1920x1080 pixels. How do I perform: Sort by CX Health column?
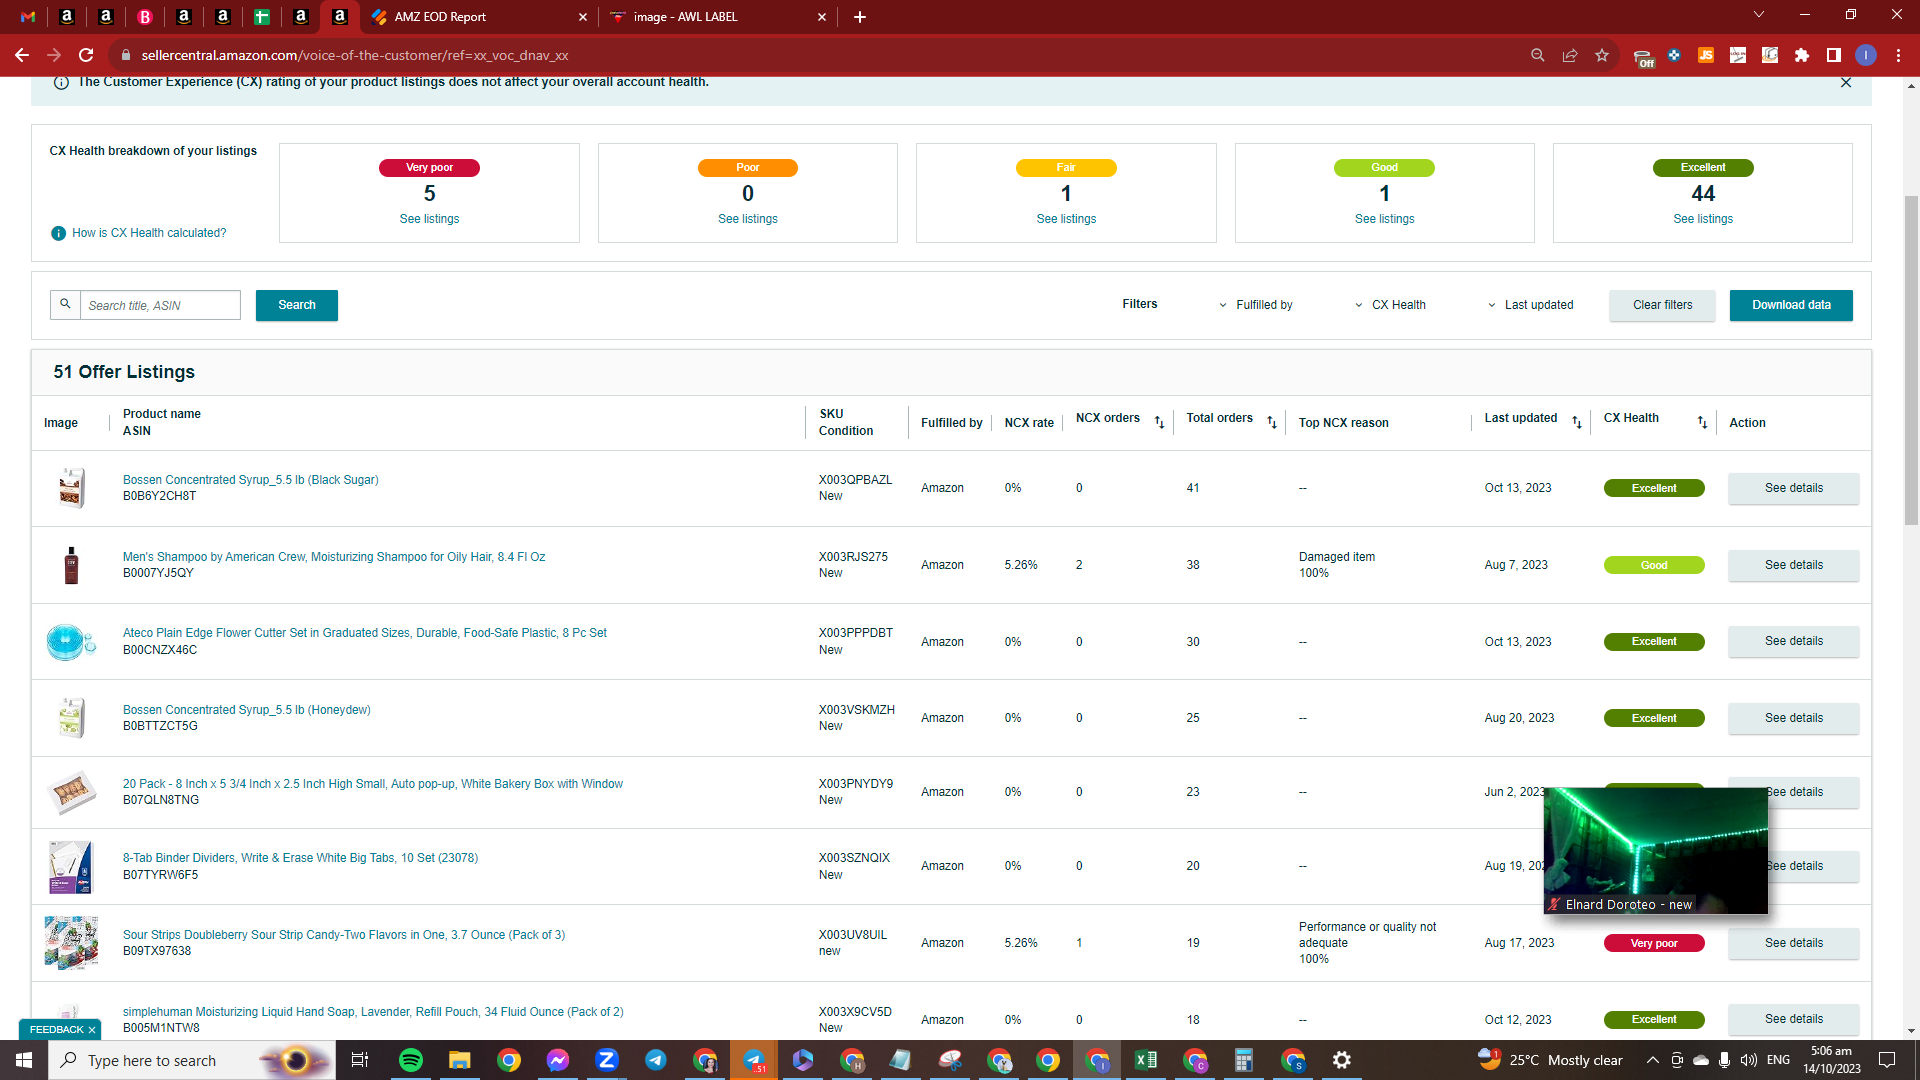pyautogui.click(x=1702, y=423)
